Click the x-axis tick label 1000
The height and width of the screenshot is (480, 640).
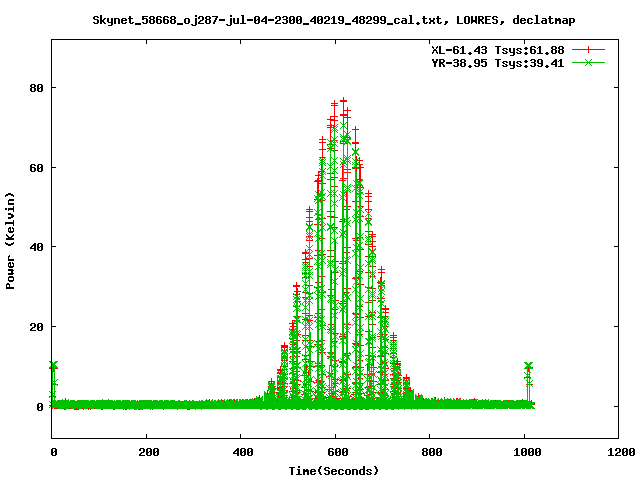click(x=527, y=452)
